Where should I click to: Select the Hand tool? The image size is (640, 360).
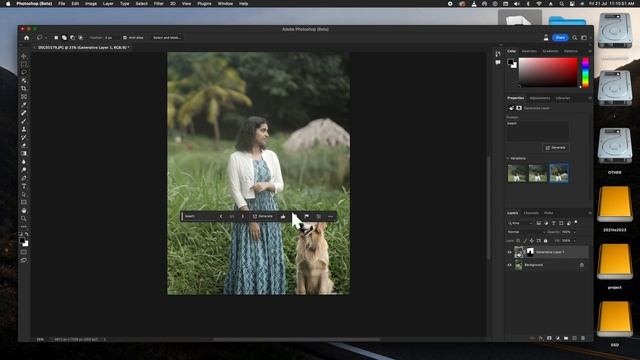pos(24,211)
